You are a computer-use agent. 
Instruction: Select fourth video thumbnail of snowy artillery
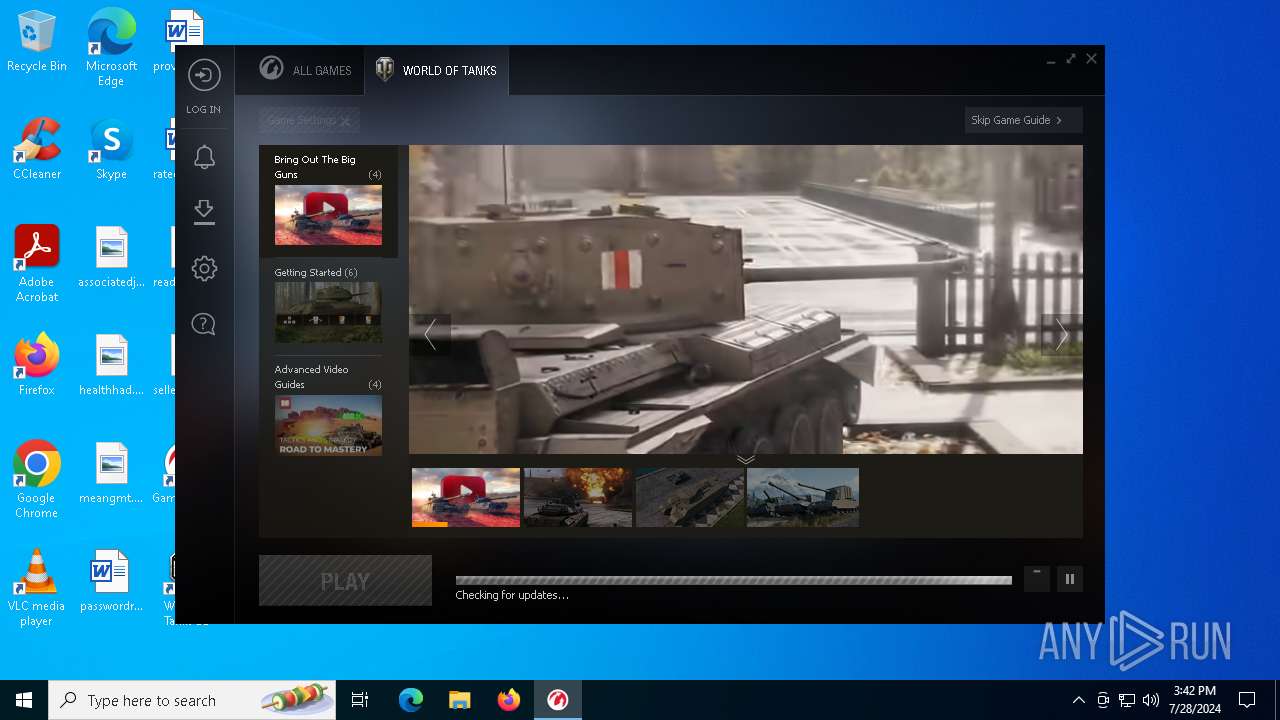[x=803, y=497]
